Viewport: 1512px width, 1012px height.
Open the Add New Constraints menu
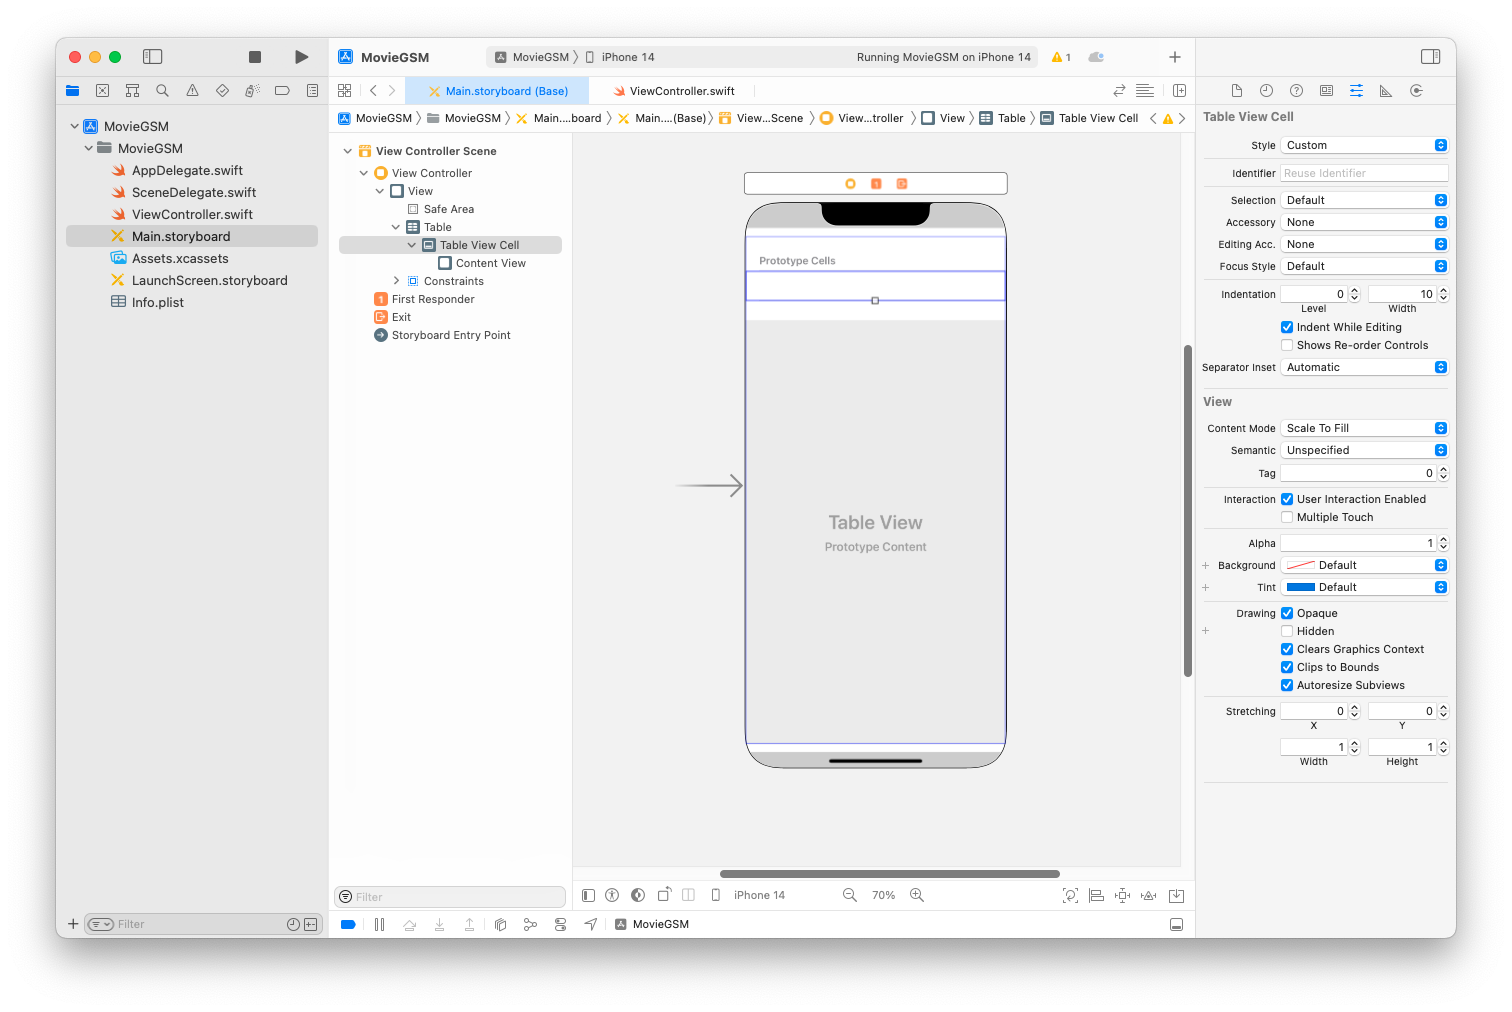(1123, 895)
